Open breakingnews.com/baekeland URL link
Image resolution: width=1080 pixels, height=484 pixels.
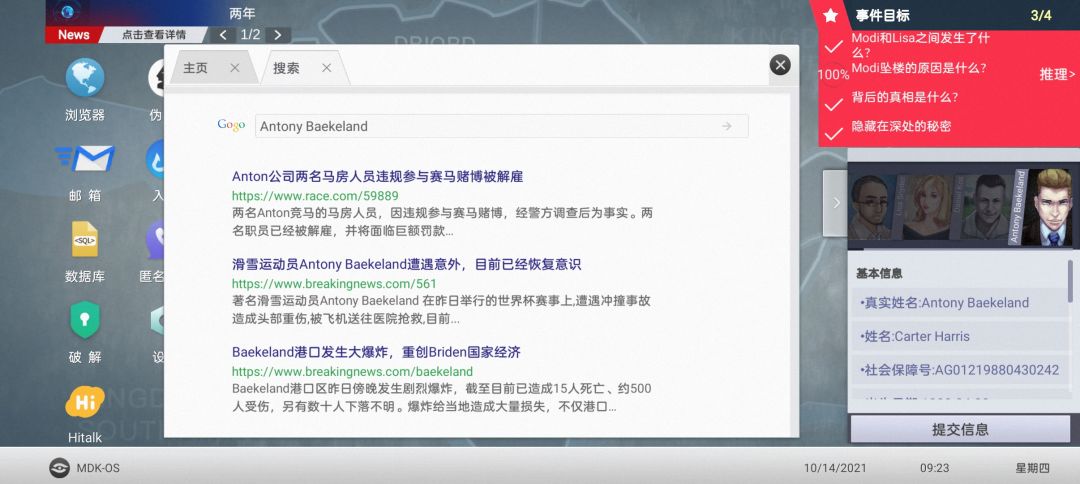[x=352, y=372]
